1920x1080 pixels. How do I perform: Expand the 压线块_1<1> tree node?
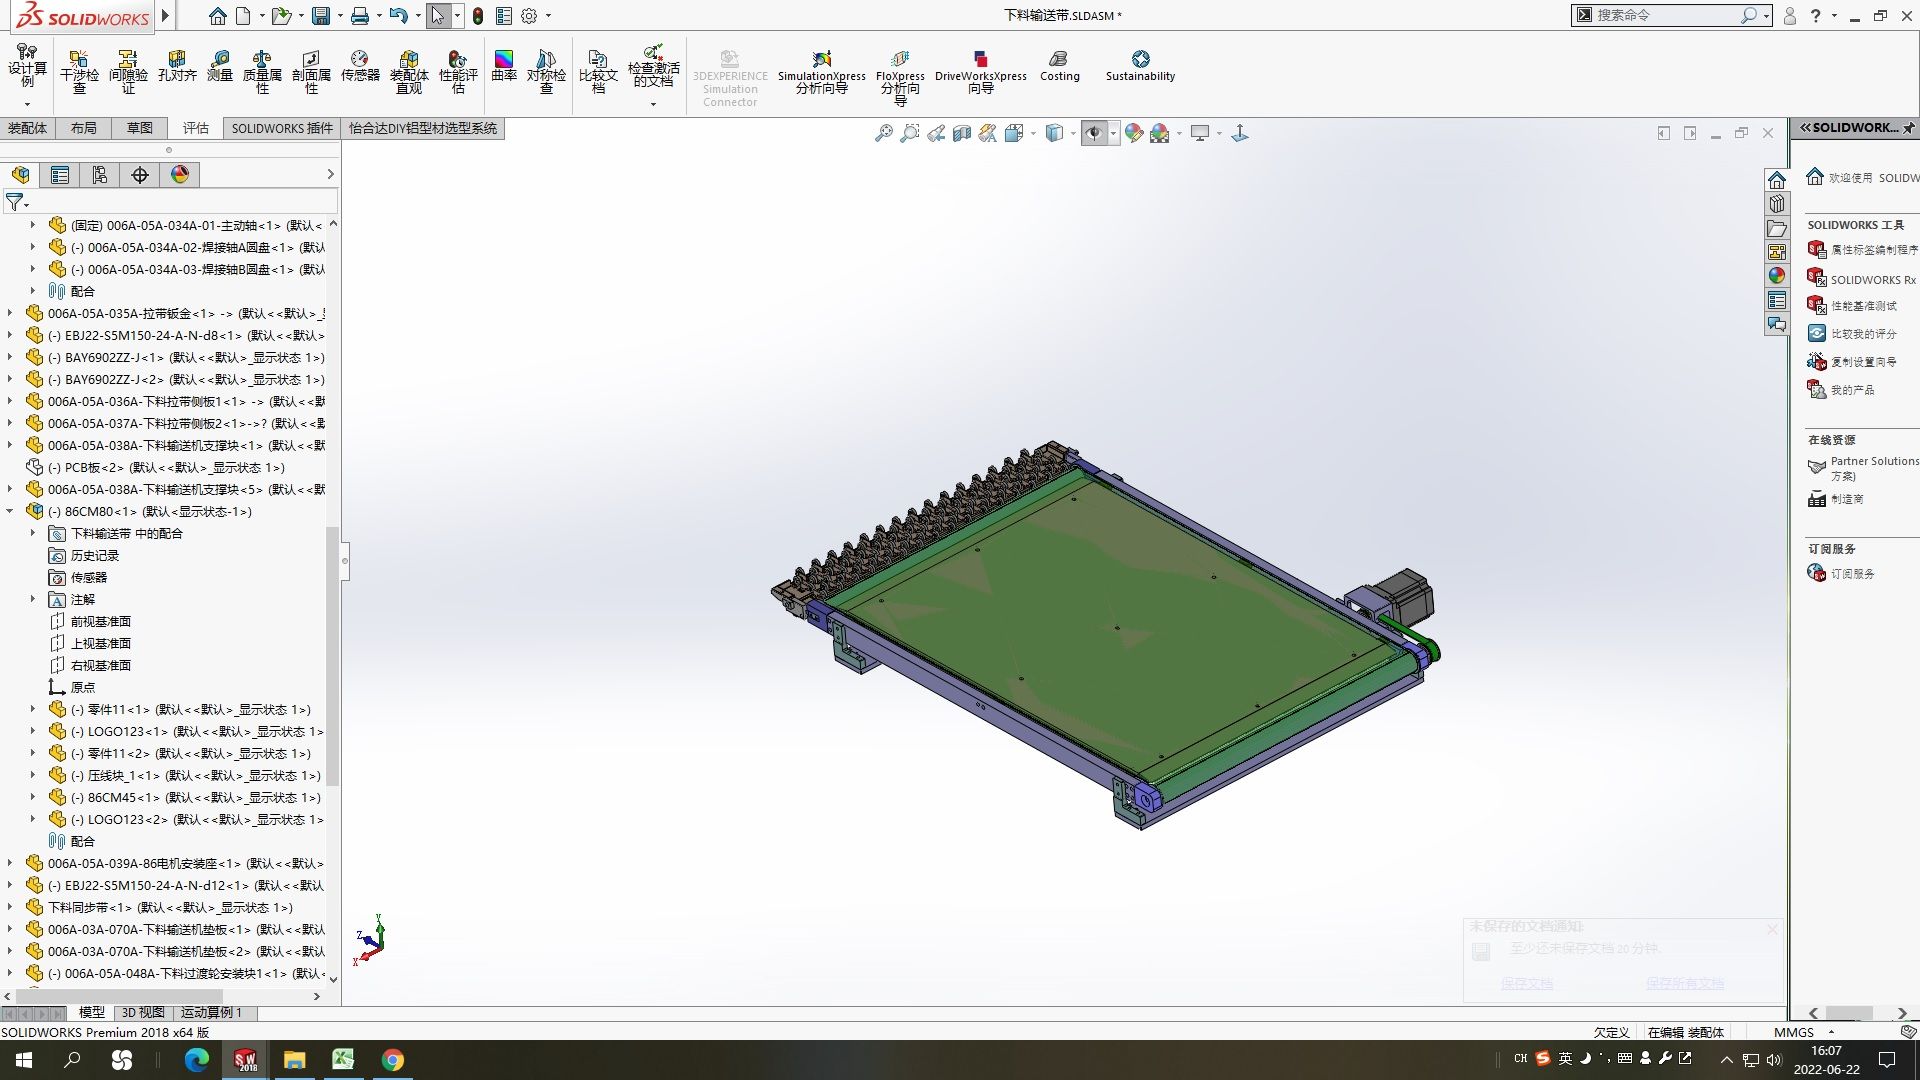(x=33, y=775)
